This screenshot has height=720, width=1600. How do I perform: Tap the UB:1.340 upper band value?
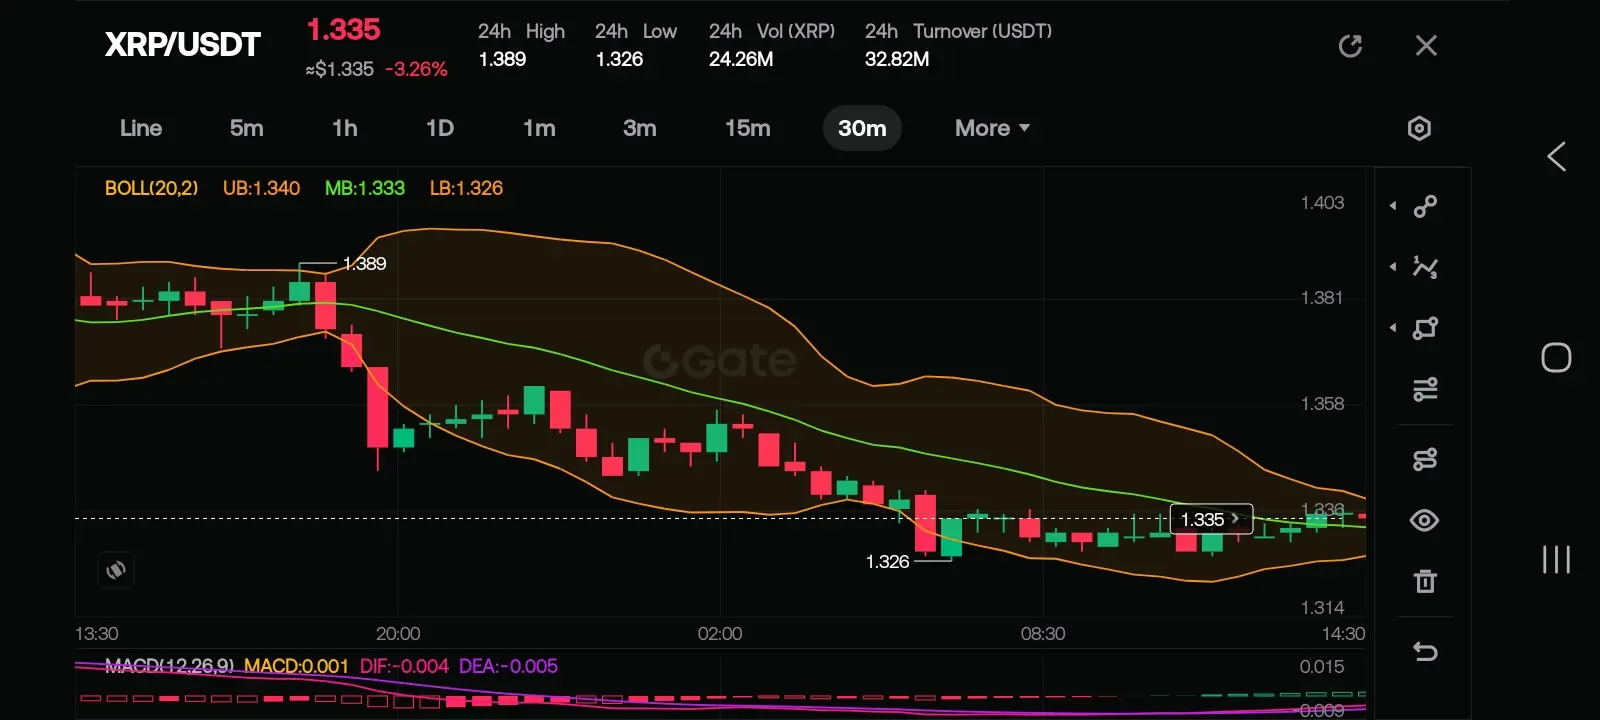(261, 188)
